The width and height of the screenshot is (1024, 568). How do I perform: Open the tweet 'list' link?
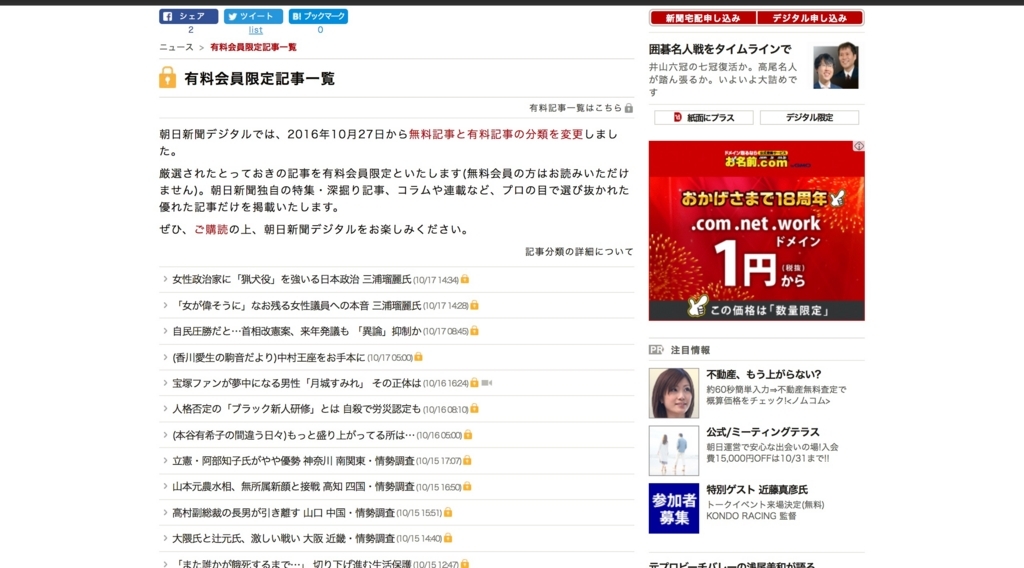255,30
